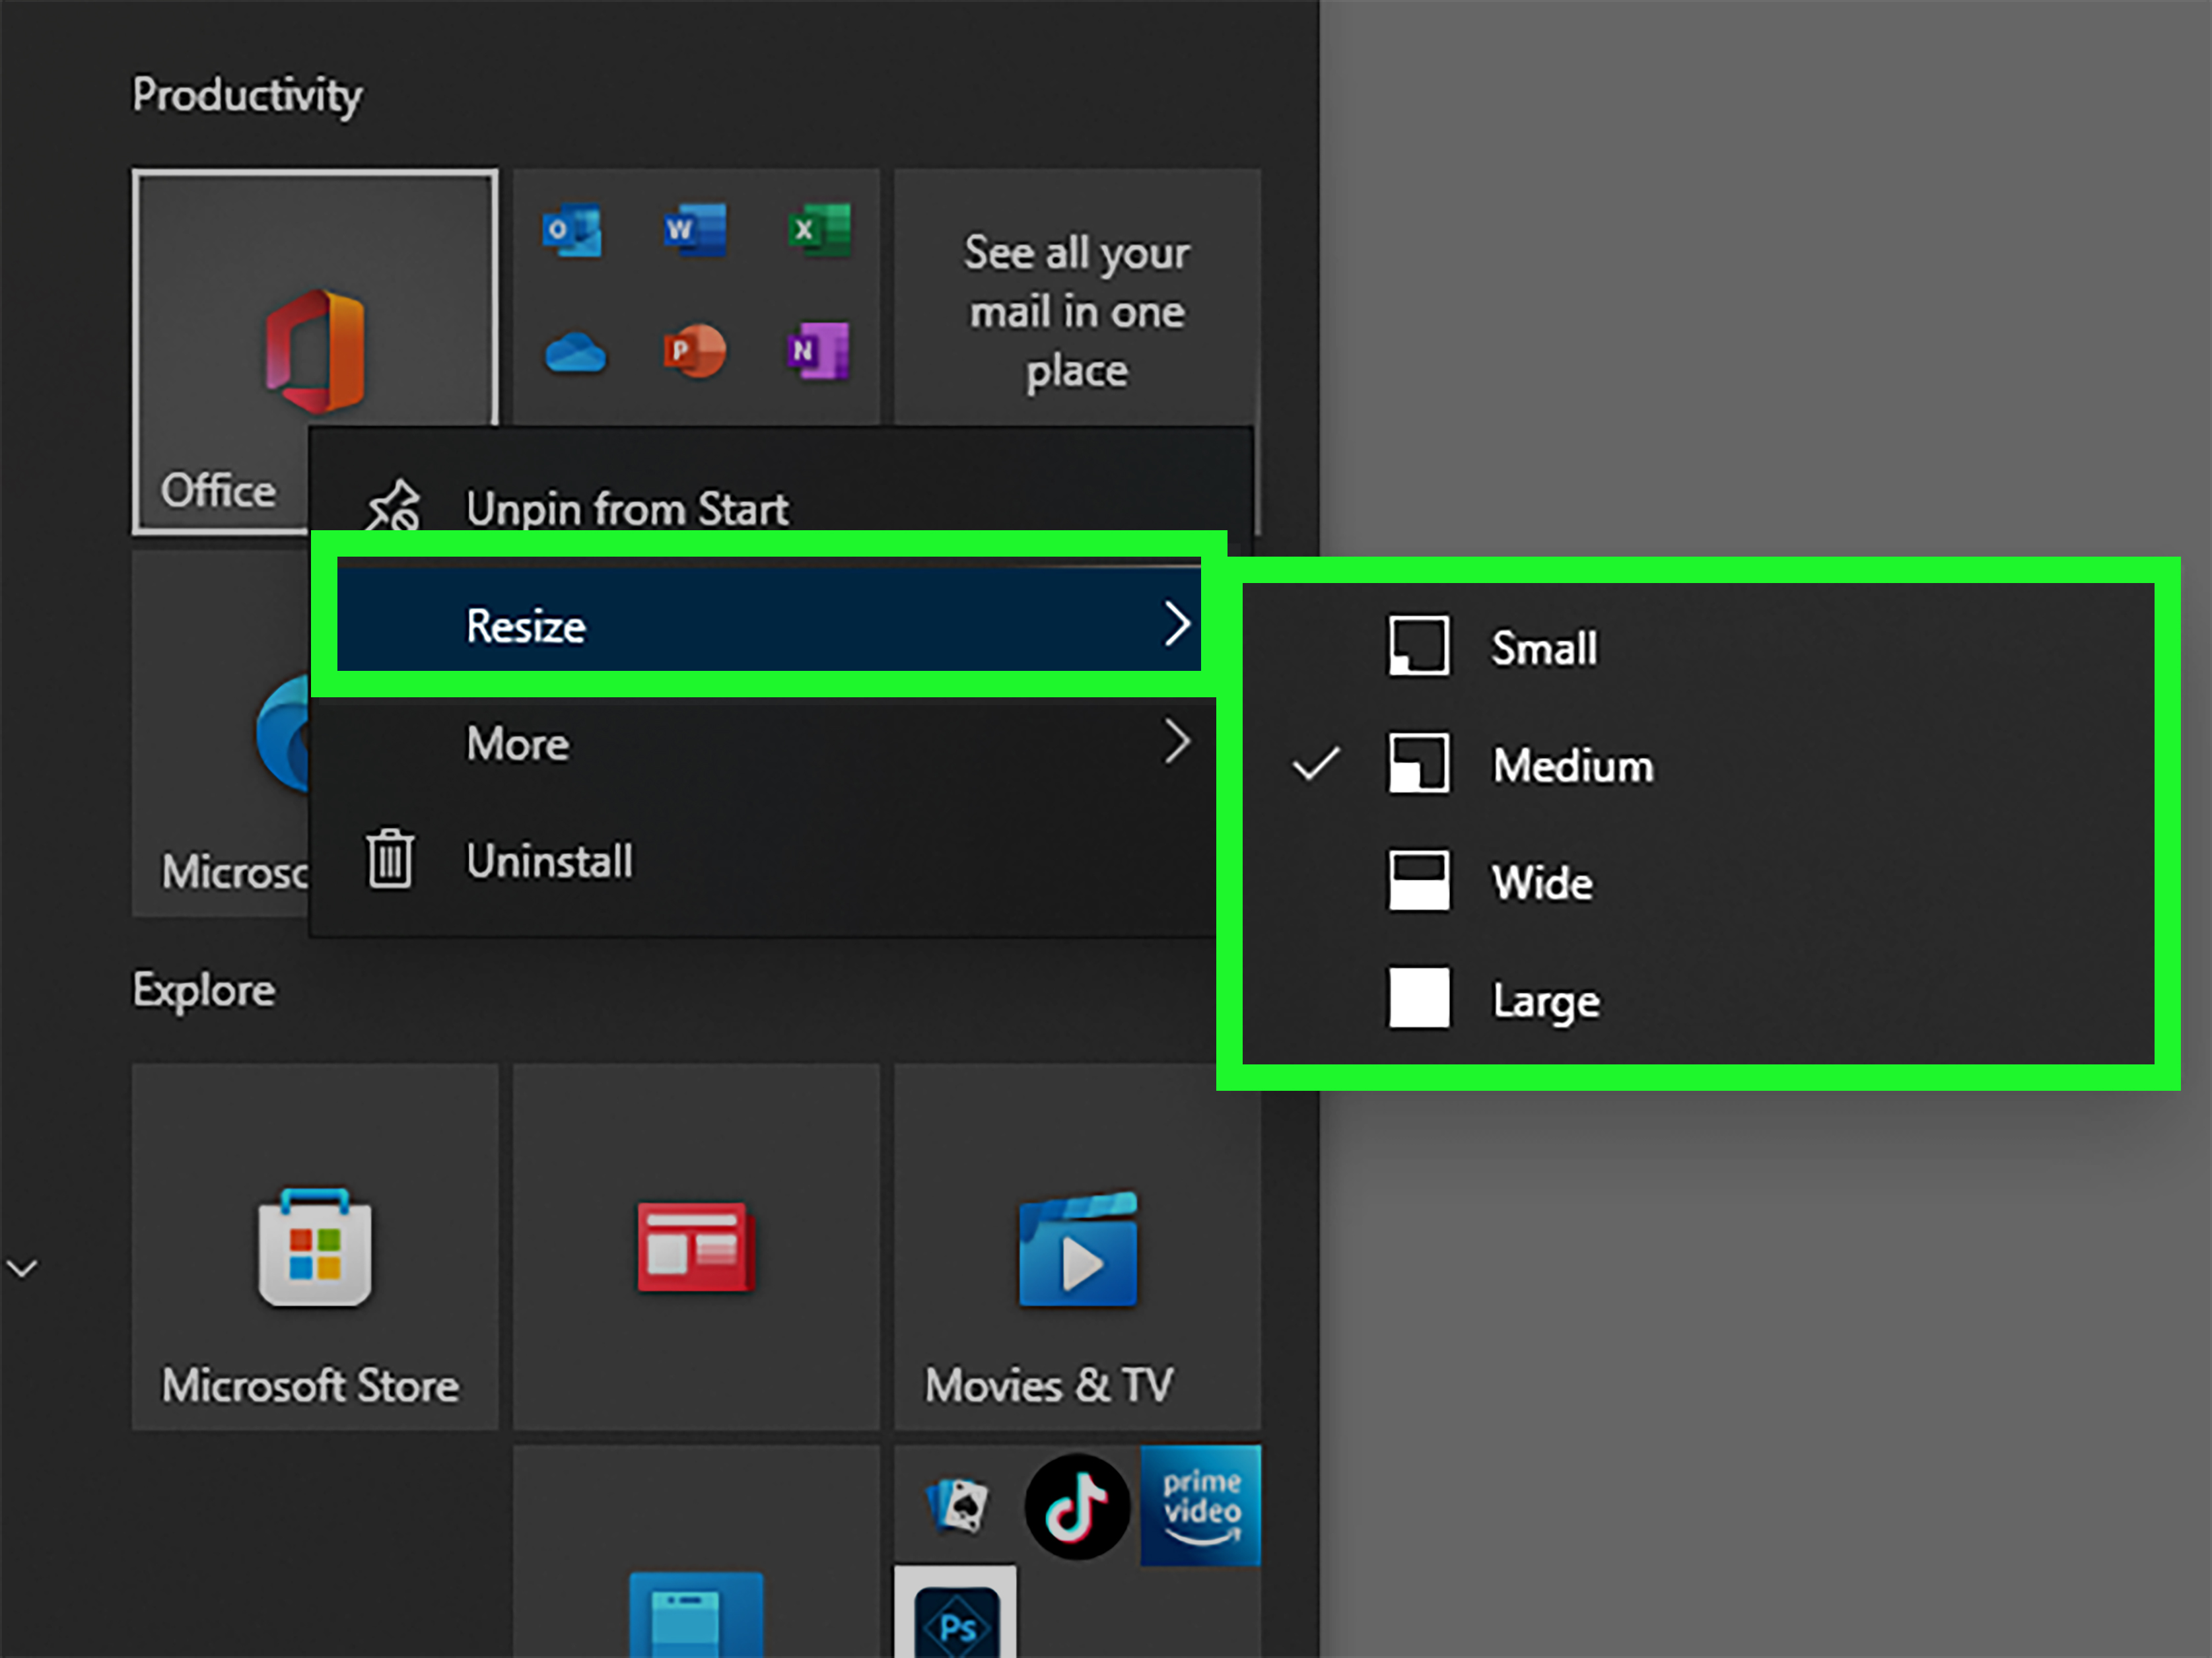
Task: Launch PowerPoint from the apps tile
Action: (695, 351)
